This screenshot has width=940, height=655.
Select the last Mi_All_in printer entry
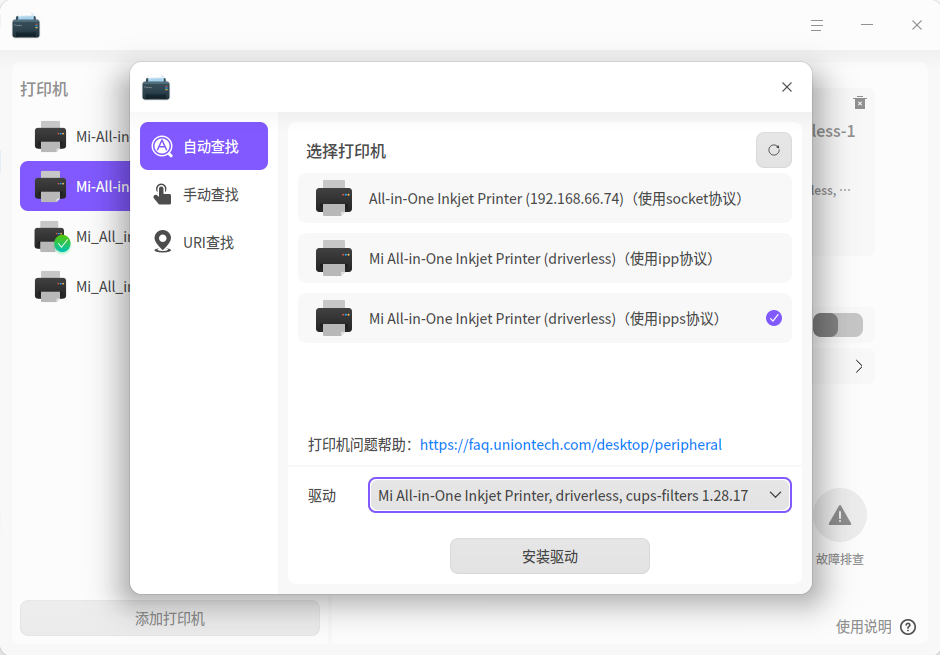76,286
